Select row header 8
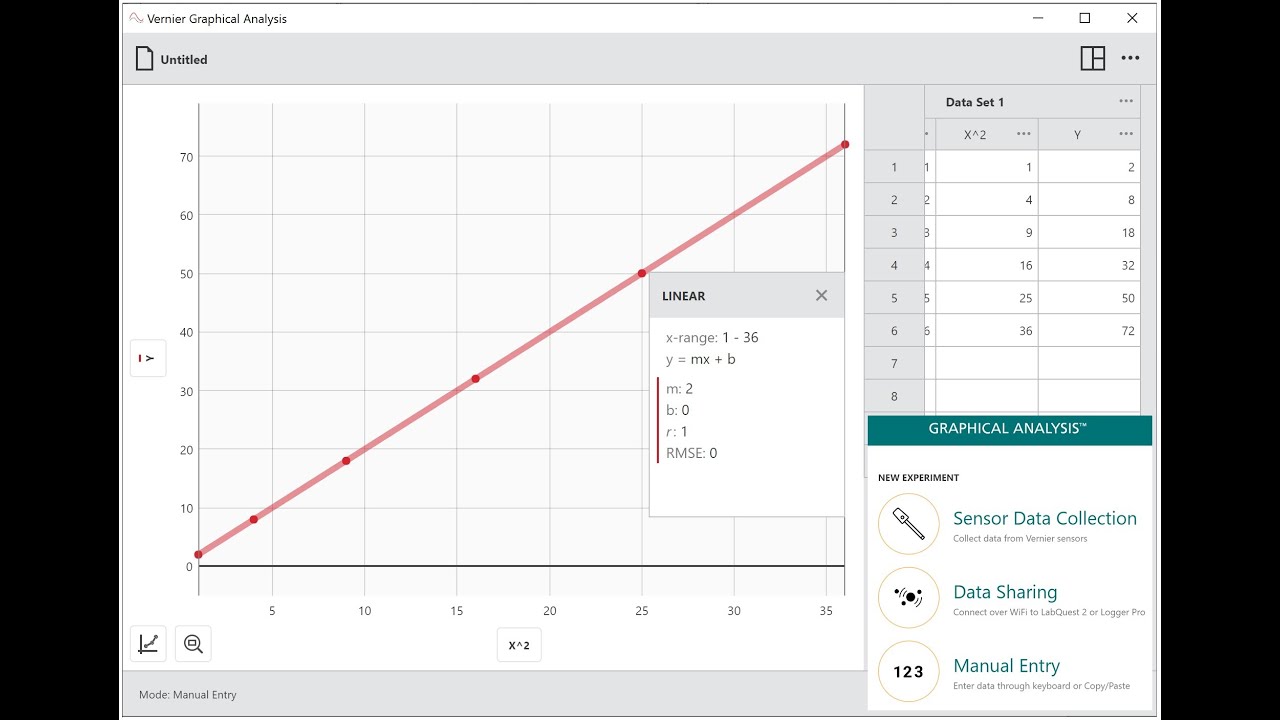 click(894, 396)
